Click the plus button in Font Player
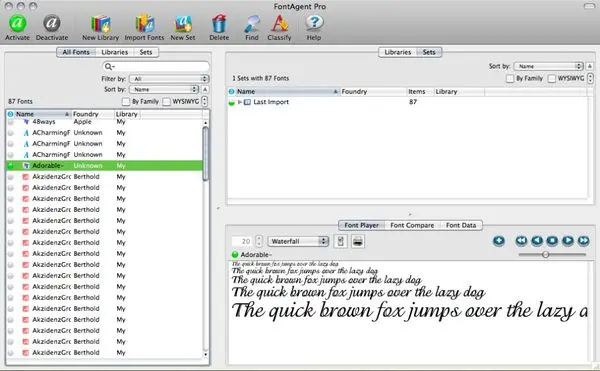The image size is (600, 371). [x=499, y=241]
